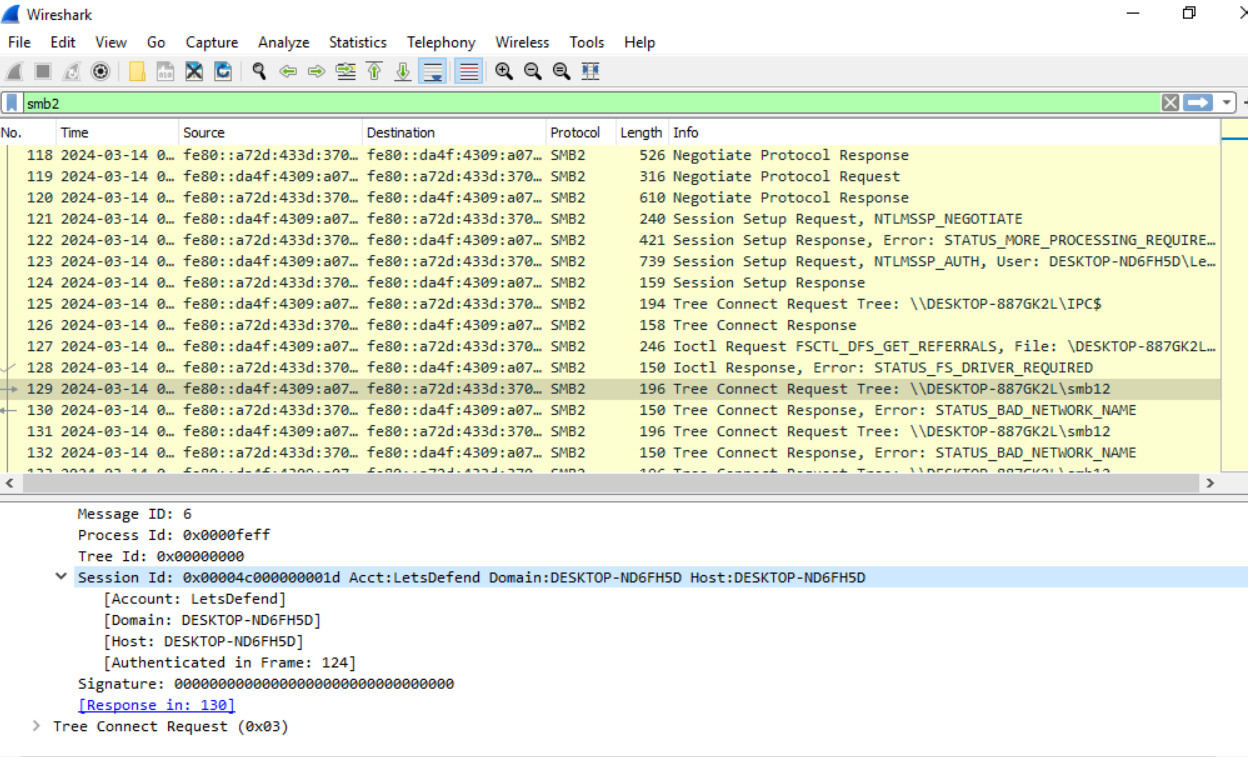Expand the Tree Connect Request (0x03) node
1248x757 pixels.
coord(37,726)
